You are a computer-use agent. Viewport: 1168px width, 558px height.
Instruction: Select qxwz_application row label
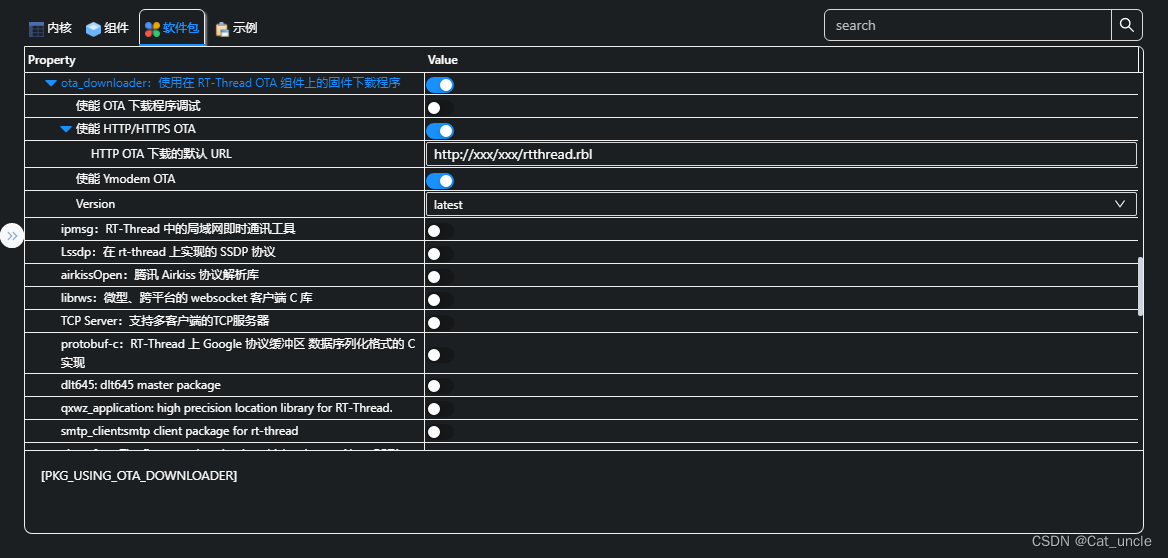click(226, 408)
